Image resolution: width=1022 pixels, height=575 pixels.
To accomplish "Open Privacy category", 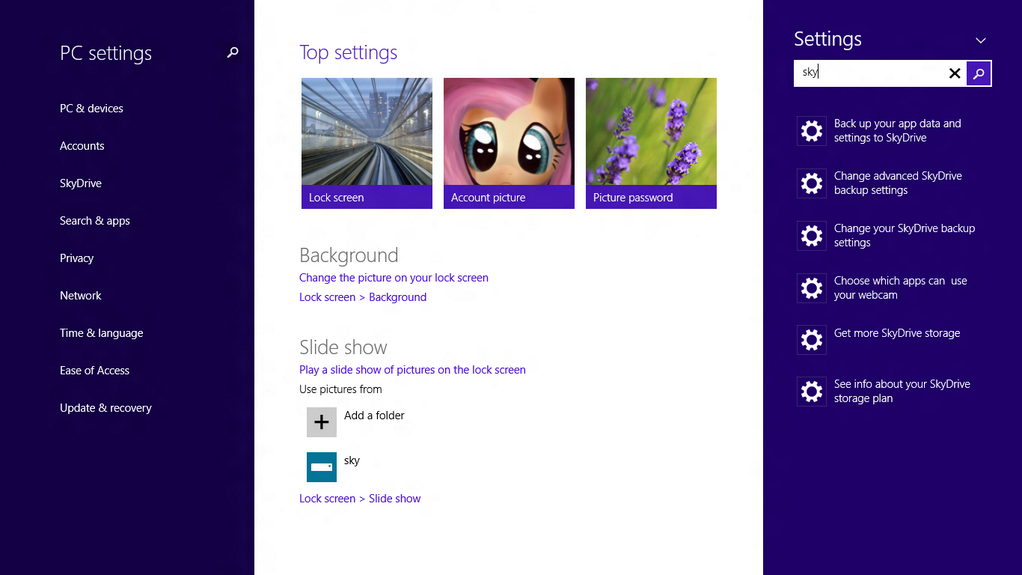I will point(76,258).
